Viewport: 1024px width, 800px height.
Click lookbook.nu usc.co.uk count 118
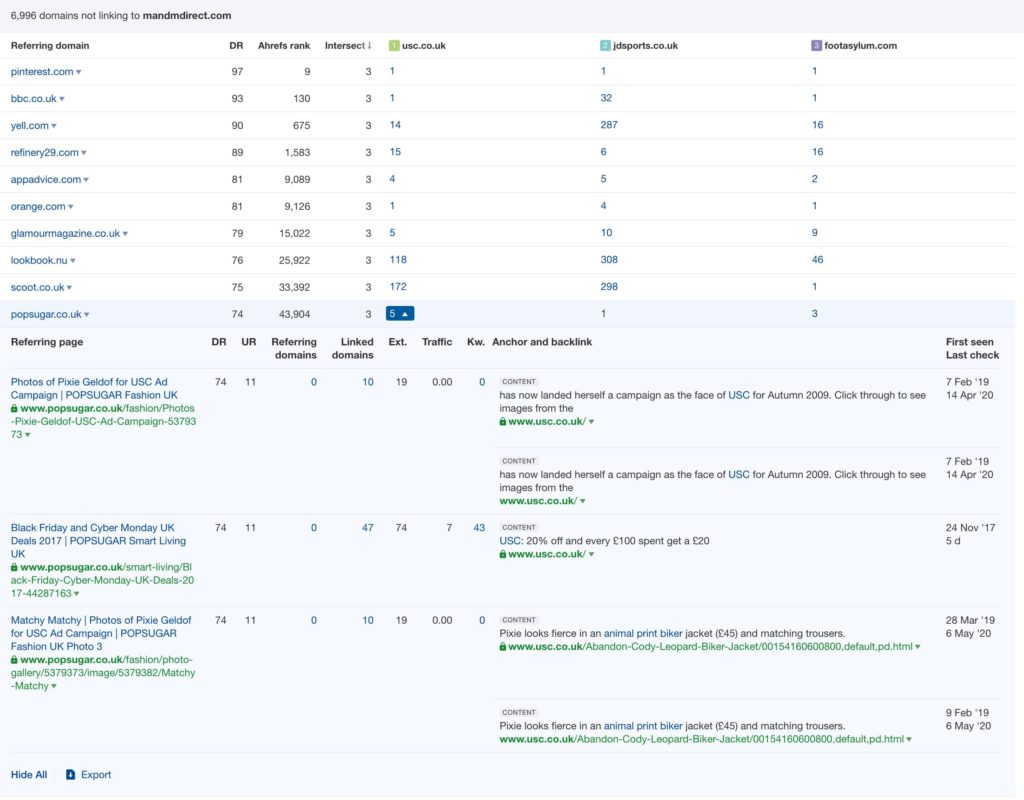point(398,260)
